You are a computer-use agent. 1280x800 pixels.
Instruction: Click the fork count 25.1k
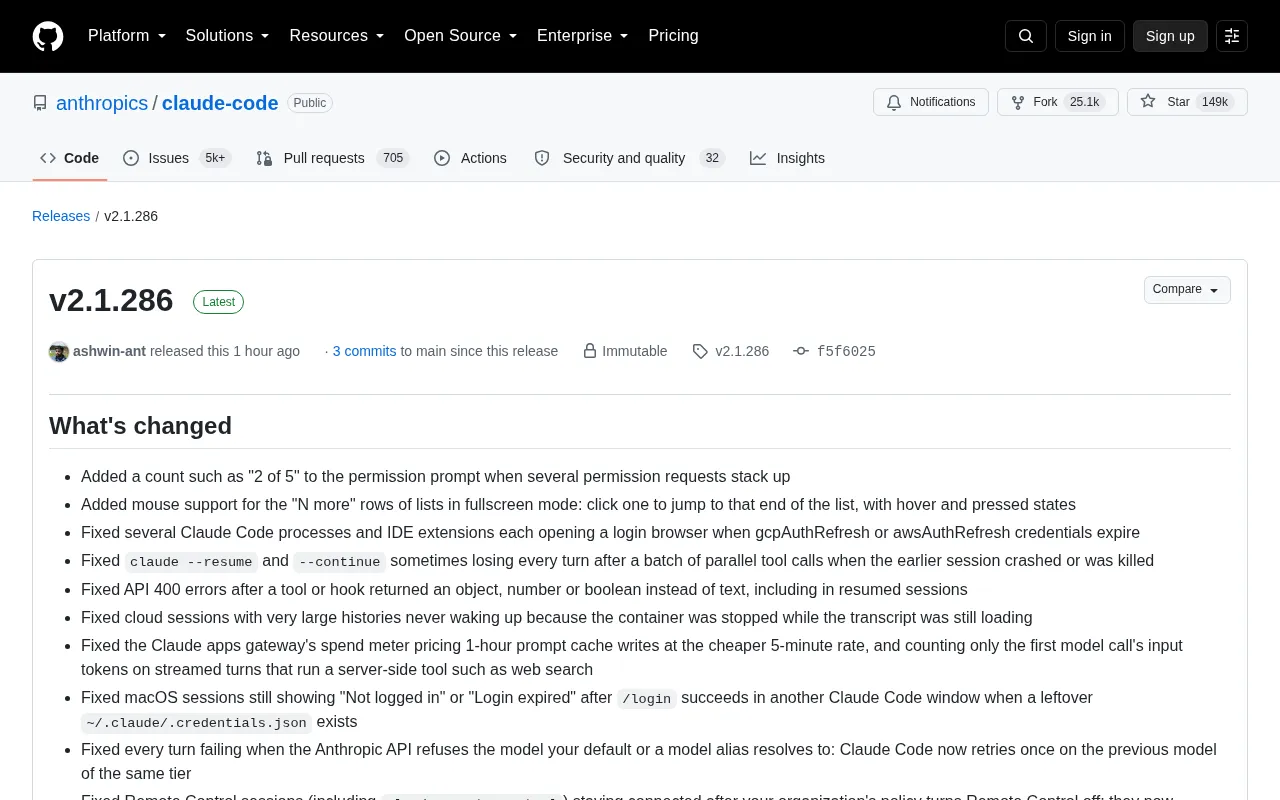pyautogui.click(x=1085, y=102)
